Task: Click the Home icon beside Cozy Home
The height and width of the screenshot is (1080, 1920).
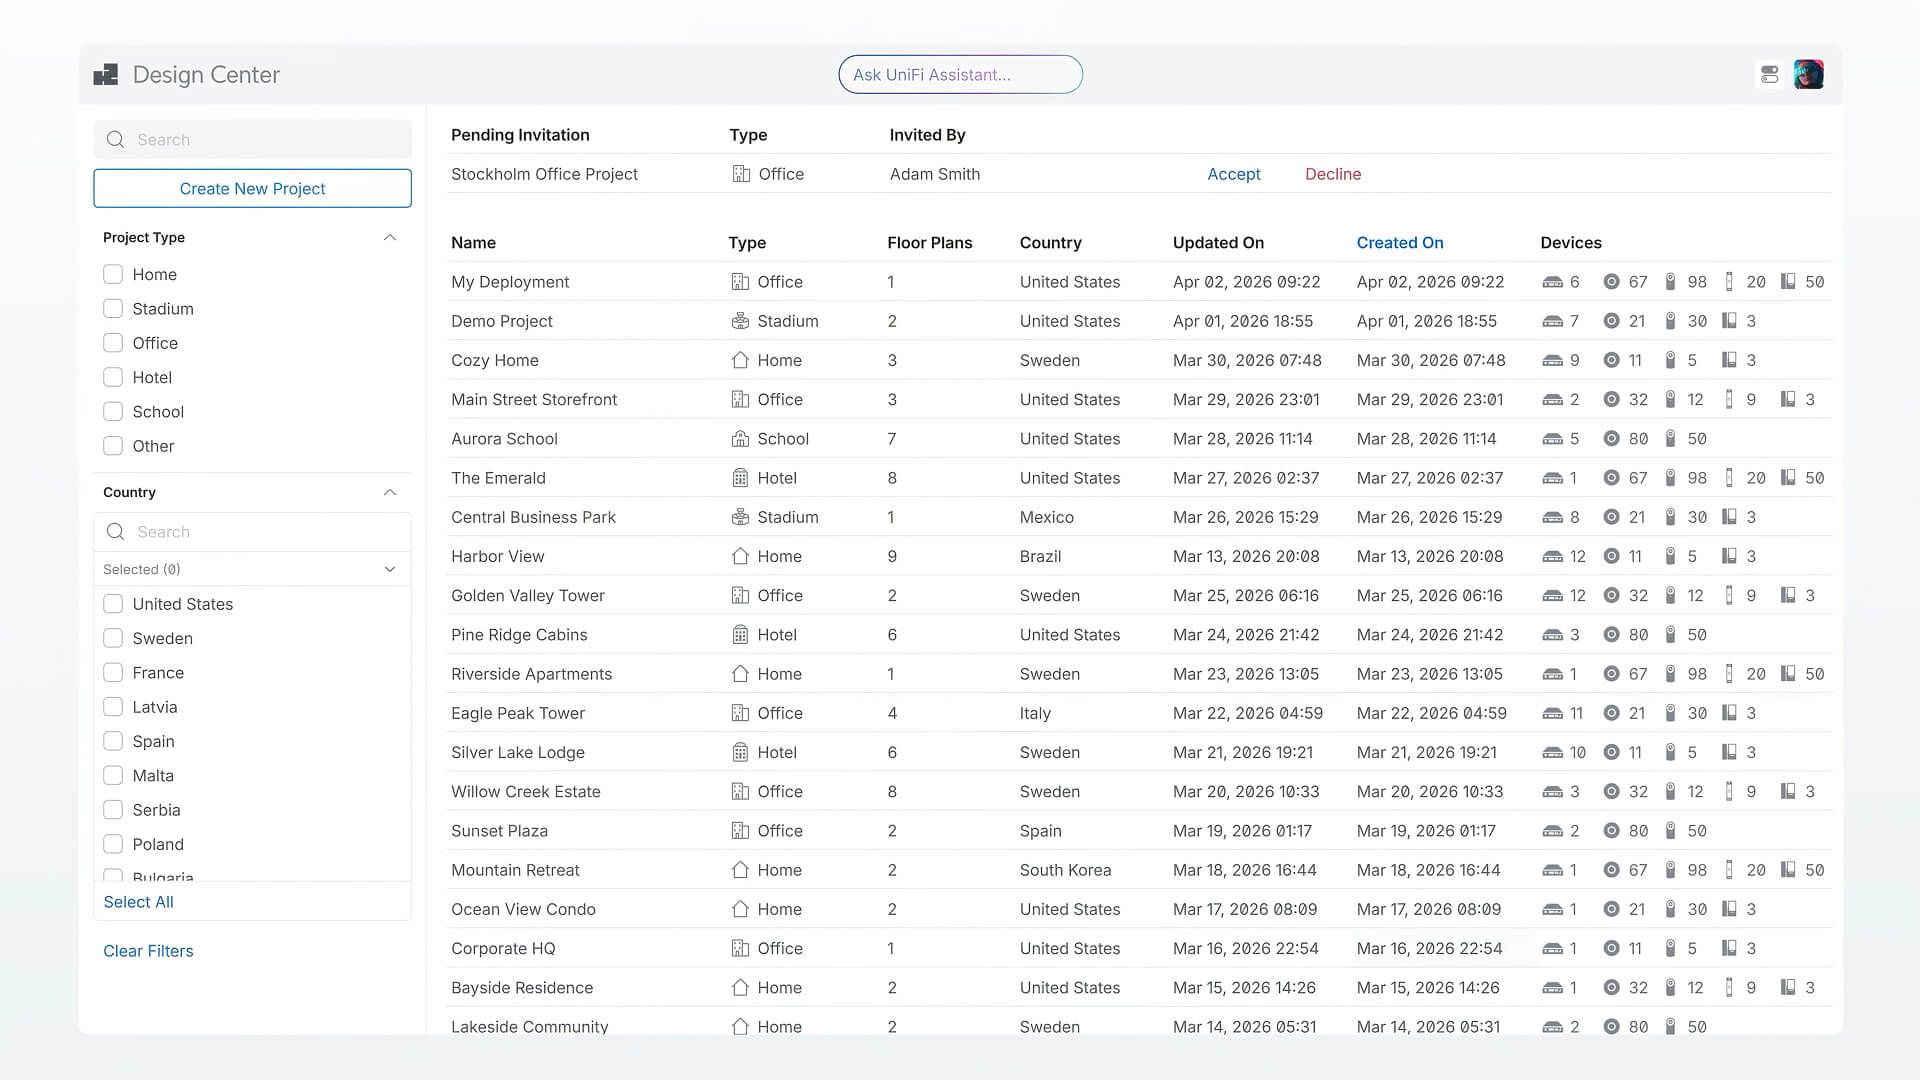Action: point(740,360)
